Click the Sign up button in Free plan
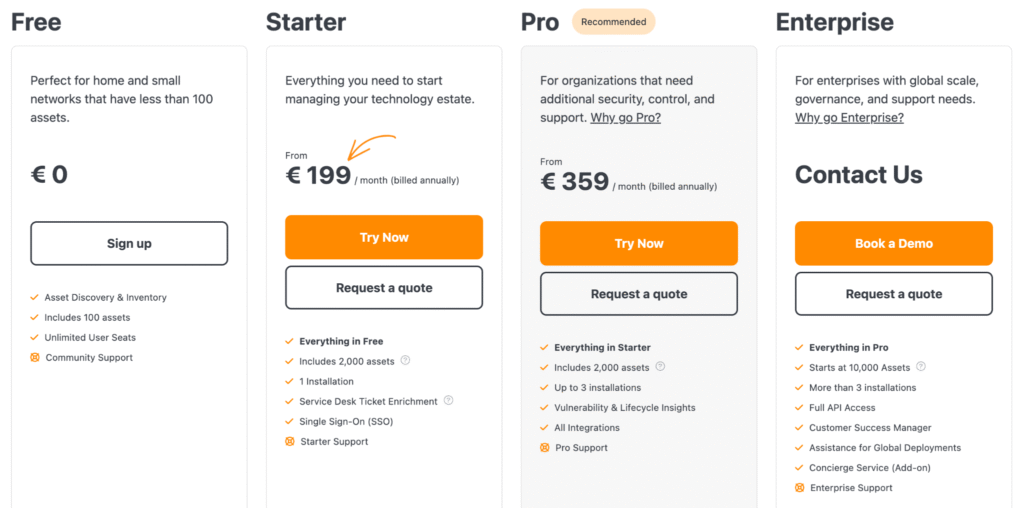This screenshot has width=1024, height=508. [x=129, y=244]
